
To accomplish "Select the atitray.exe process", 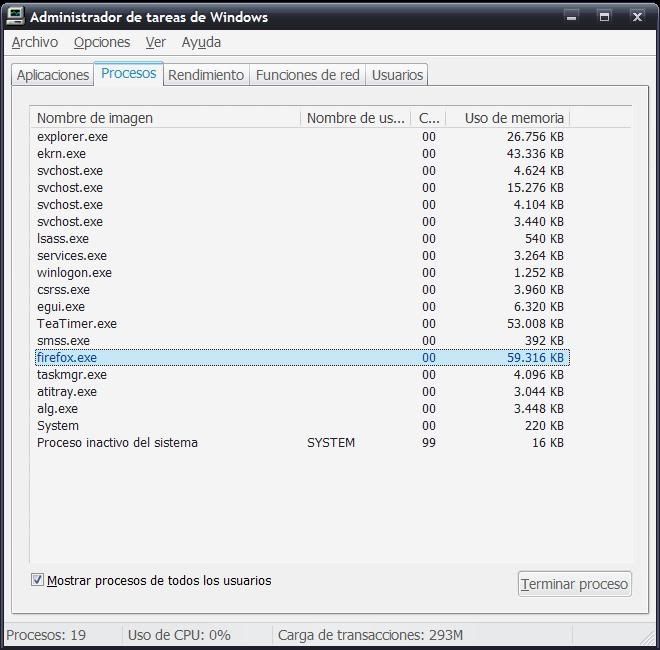I will point(302,392).
